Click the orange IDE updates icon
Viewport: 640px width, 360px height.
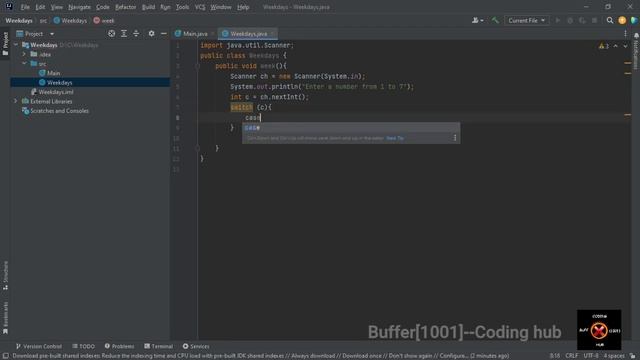point(622,20)
